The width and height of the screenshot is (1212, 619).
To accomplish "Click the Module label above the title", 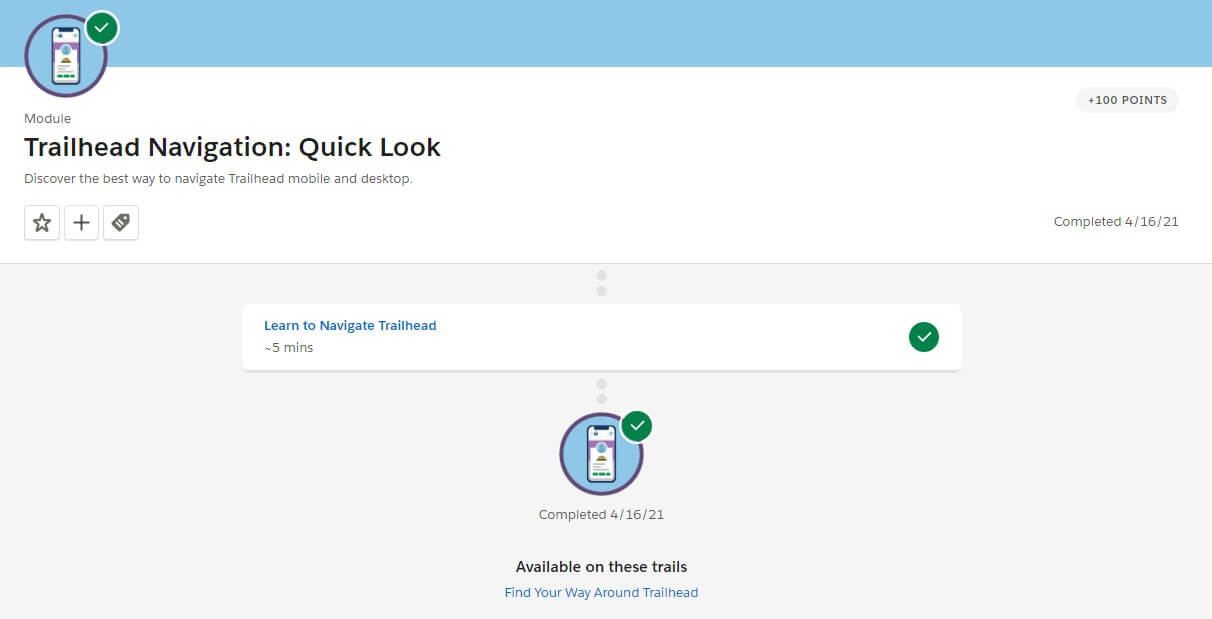I will [47, 118].
